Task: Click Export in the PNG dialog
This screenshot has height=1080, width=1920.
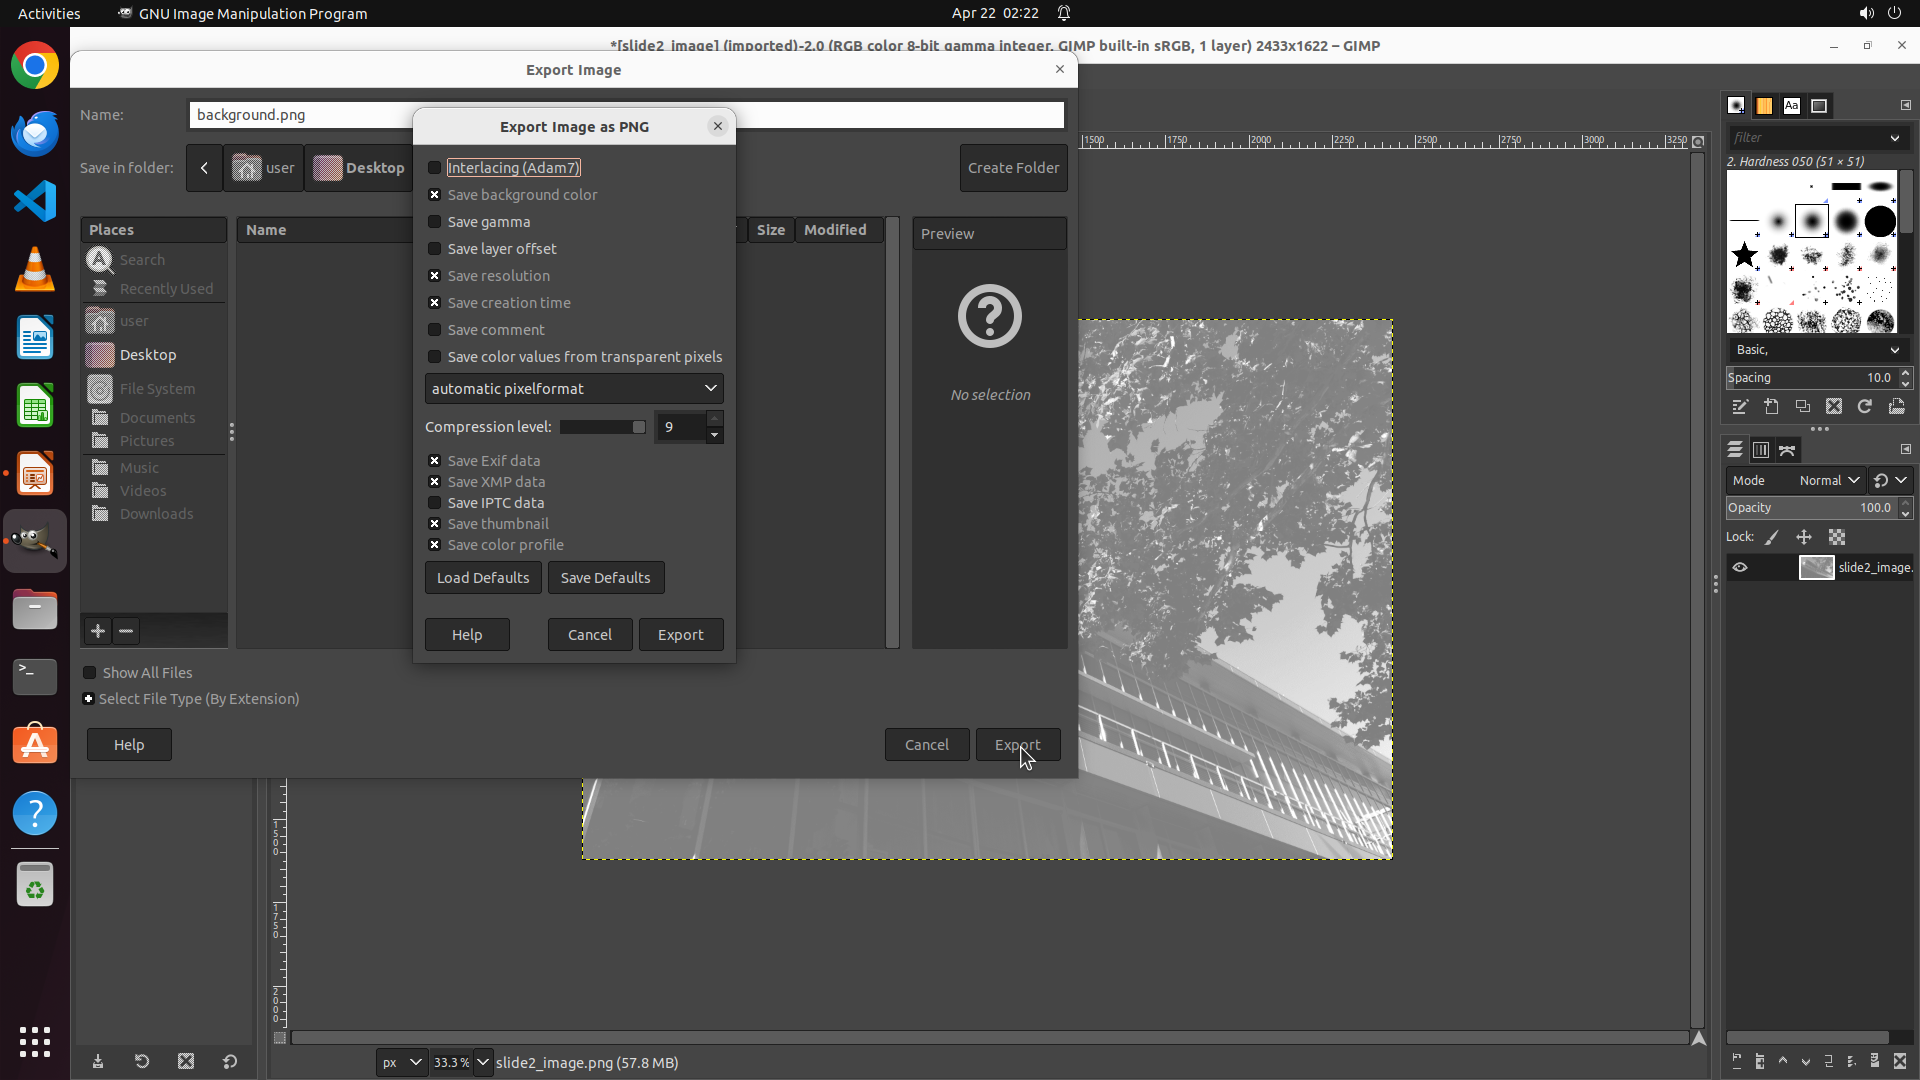Action: tap(680, 635)
